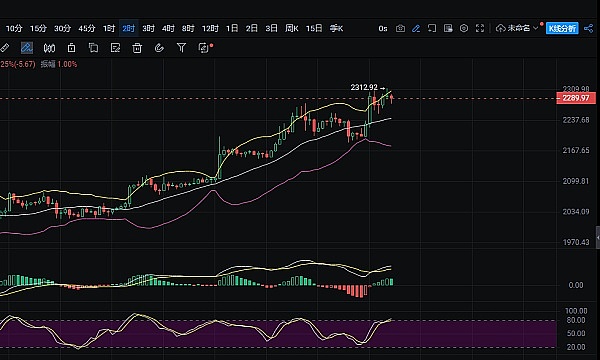Image resolution: width=600 pixels, height=360 pixels.
Task: Click the 80.00 oscillator axis label
Action: pyautogui.click(x=576, y=320)
